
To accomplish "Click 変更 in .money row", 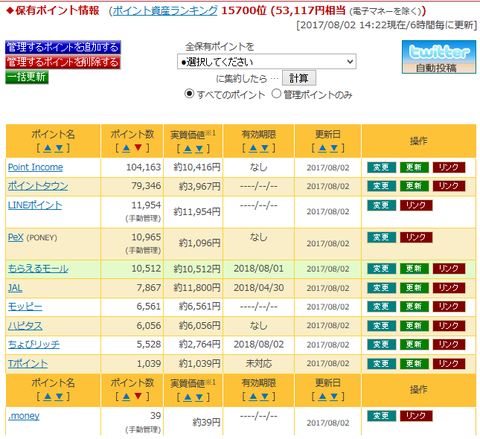I will click(x=382, y=416).
